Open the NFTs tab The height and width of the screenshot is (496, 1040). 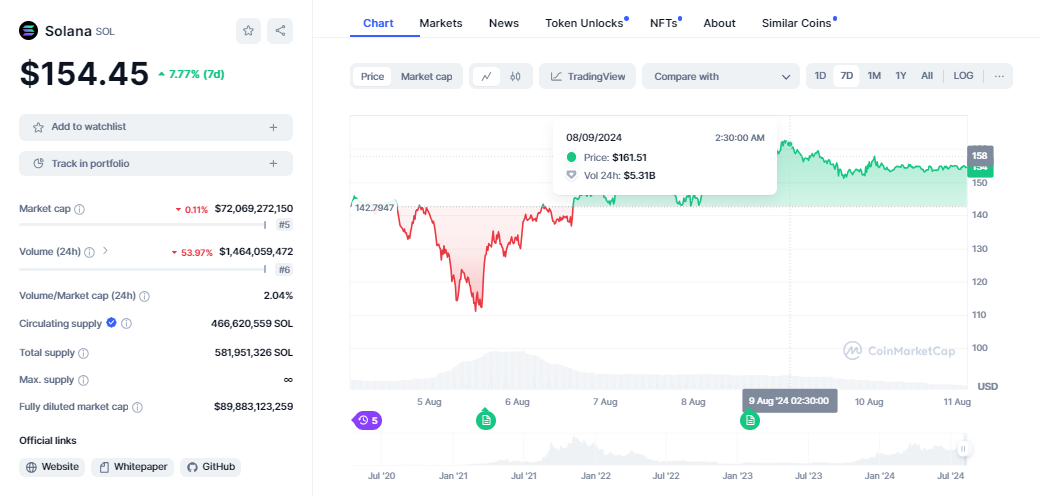coord(664,23)
